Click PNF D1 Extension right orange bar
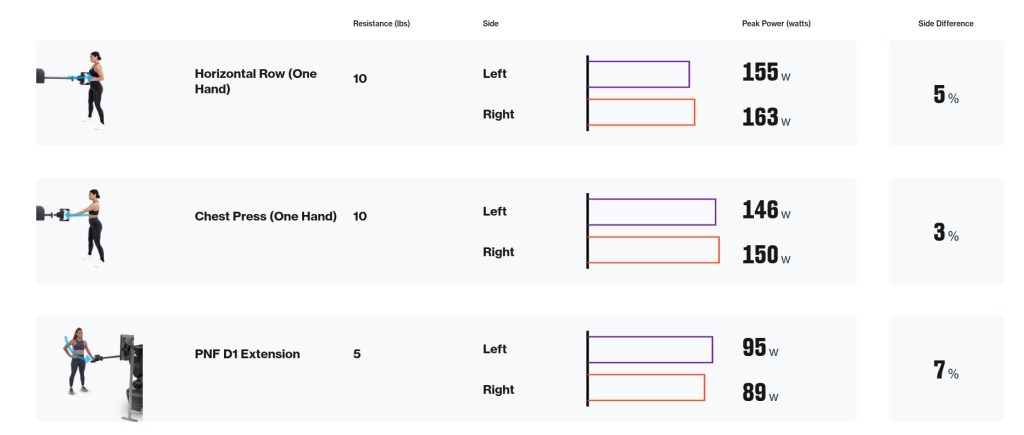The width and height of the screenshot is (1024, 435). click(x=646, y=387)
